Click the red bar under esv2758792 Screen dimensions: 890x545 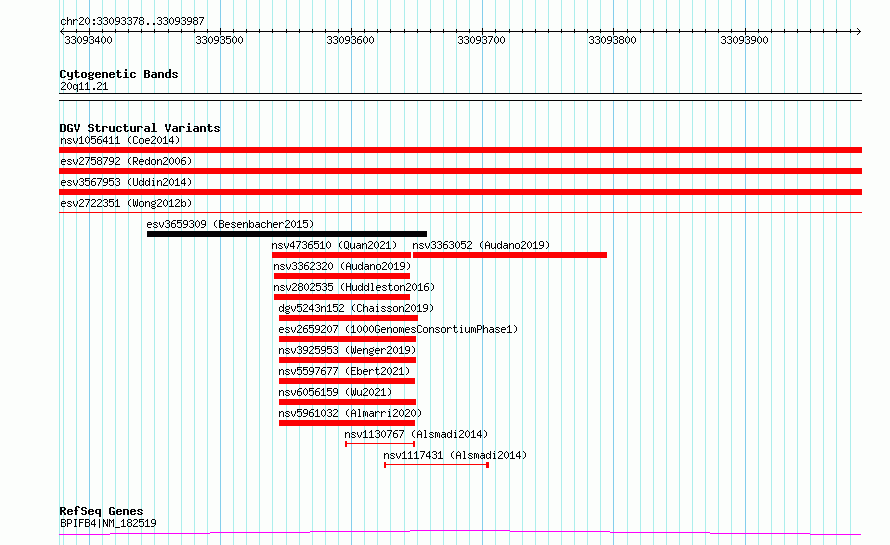(460, 171)
